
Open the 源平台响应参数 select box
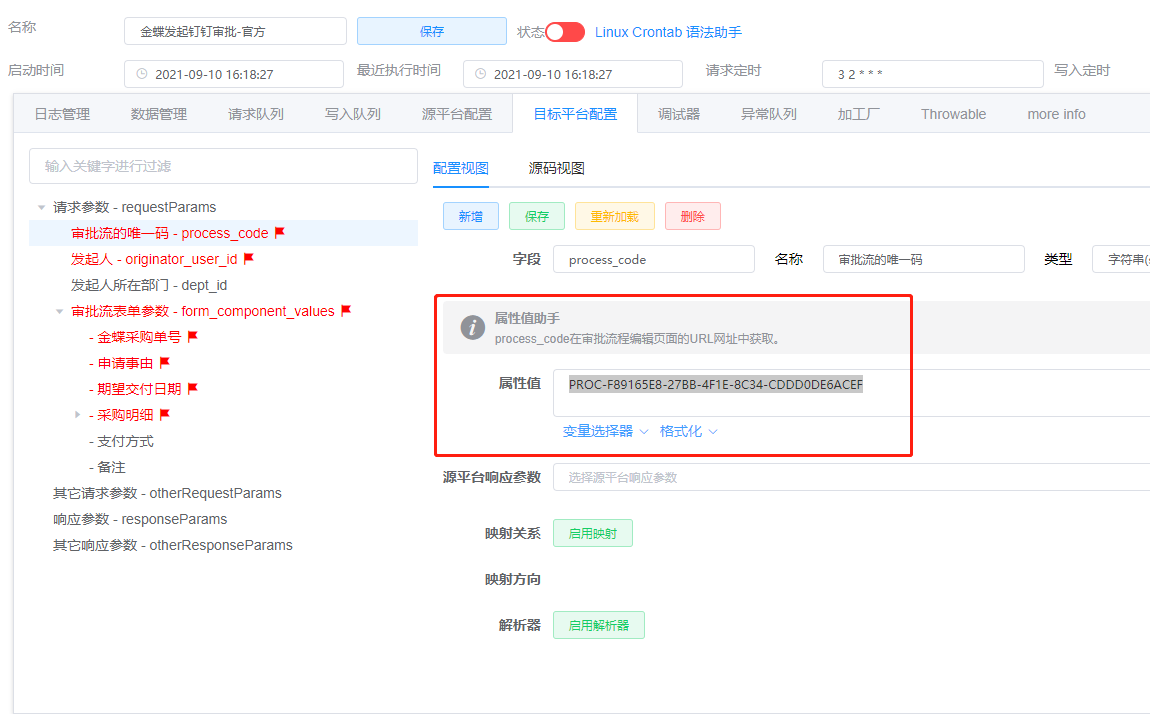coord(851,477)
